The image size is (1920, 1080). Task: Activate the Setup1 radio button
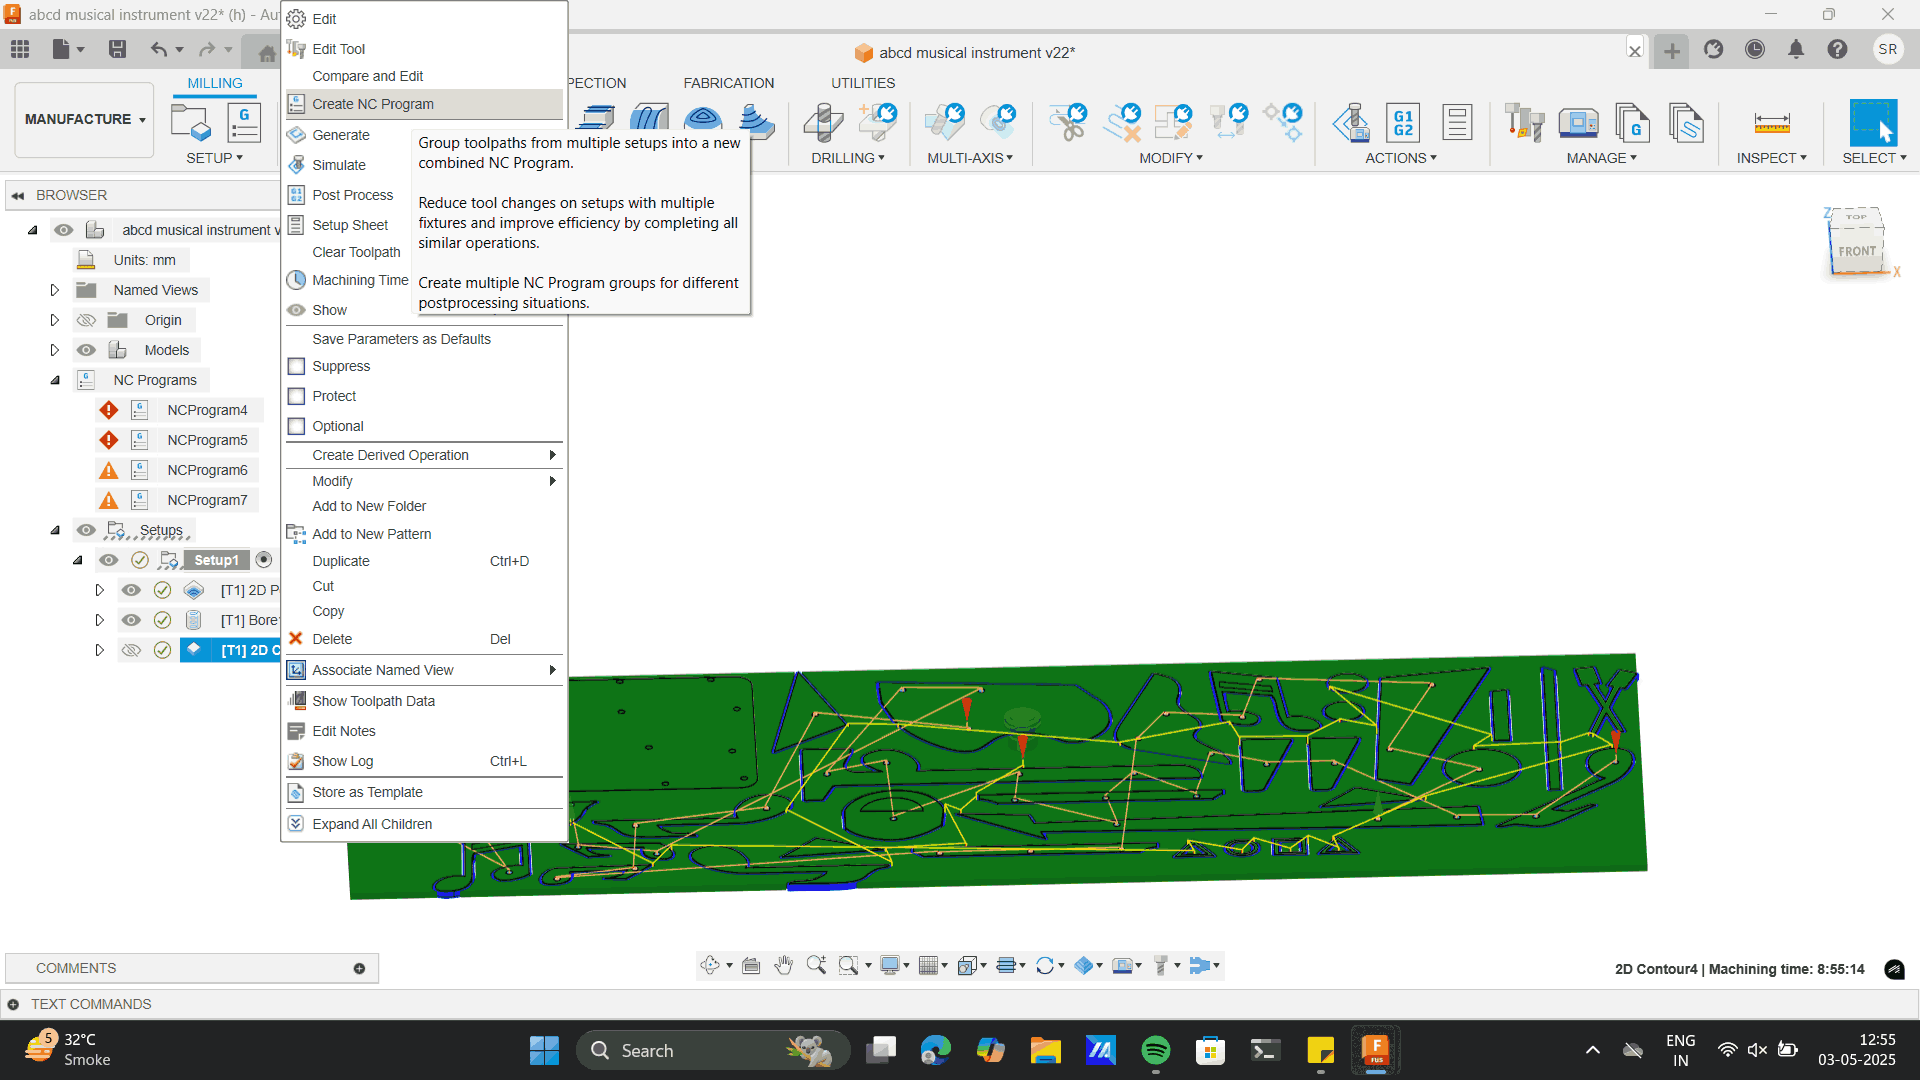pos(264,560)
